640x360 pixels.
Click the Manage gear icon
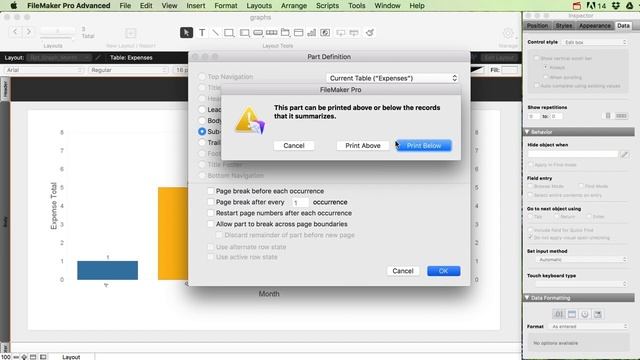click(508, 33)
